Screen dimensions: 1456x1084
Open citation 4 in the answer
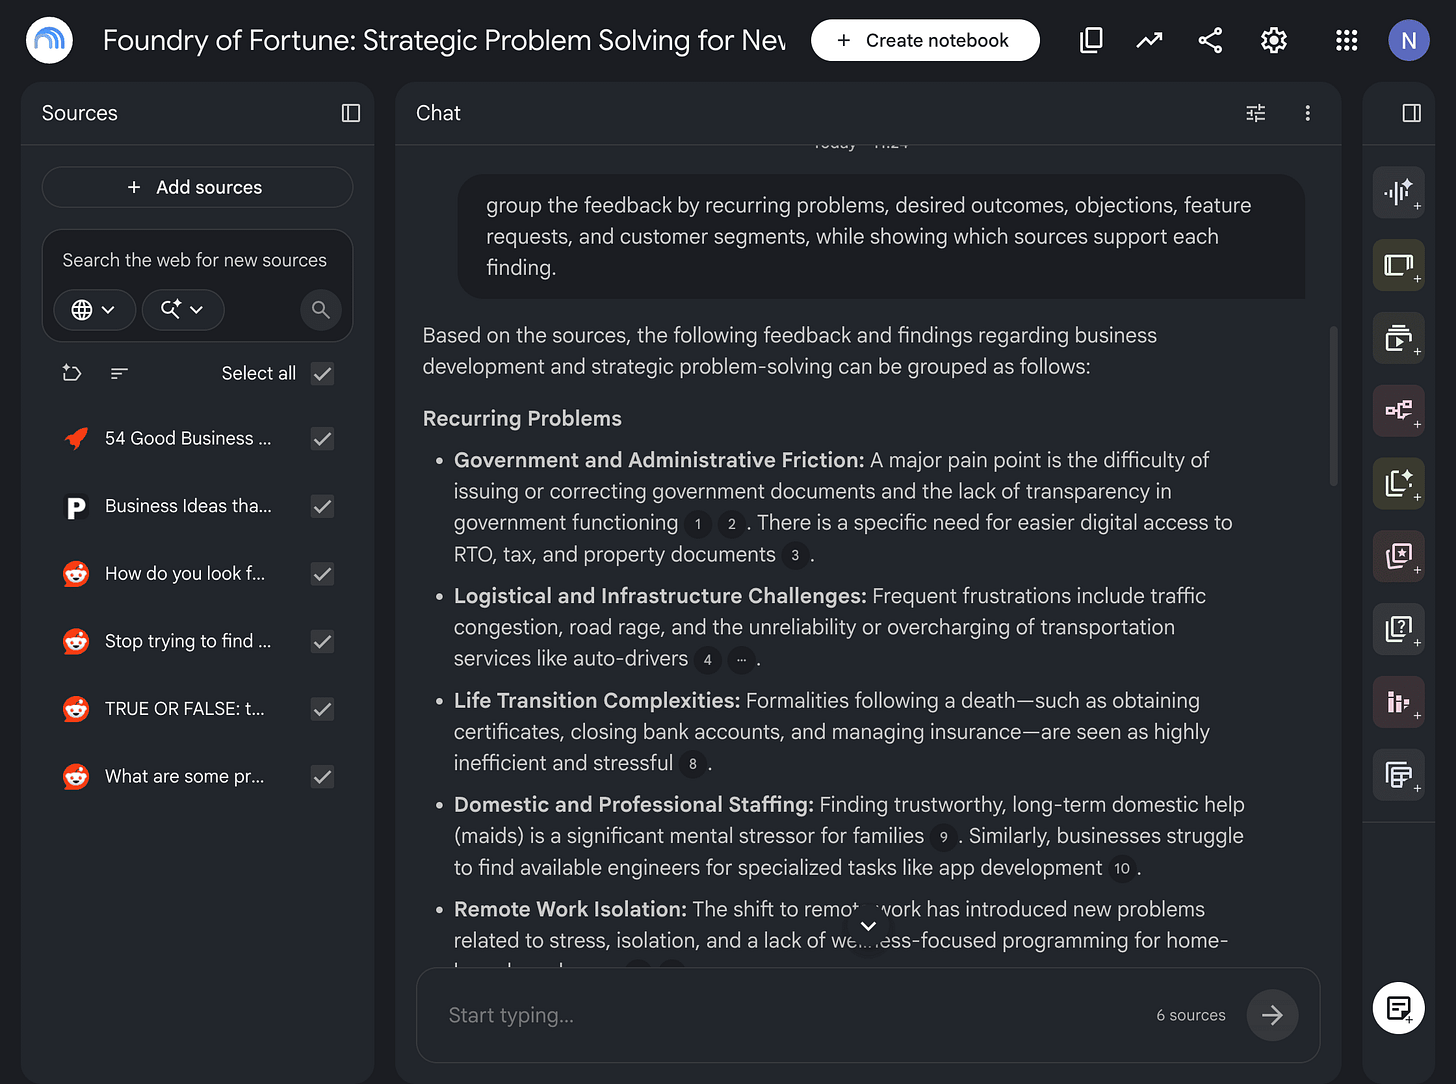click(x=707, y=660)
